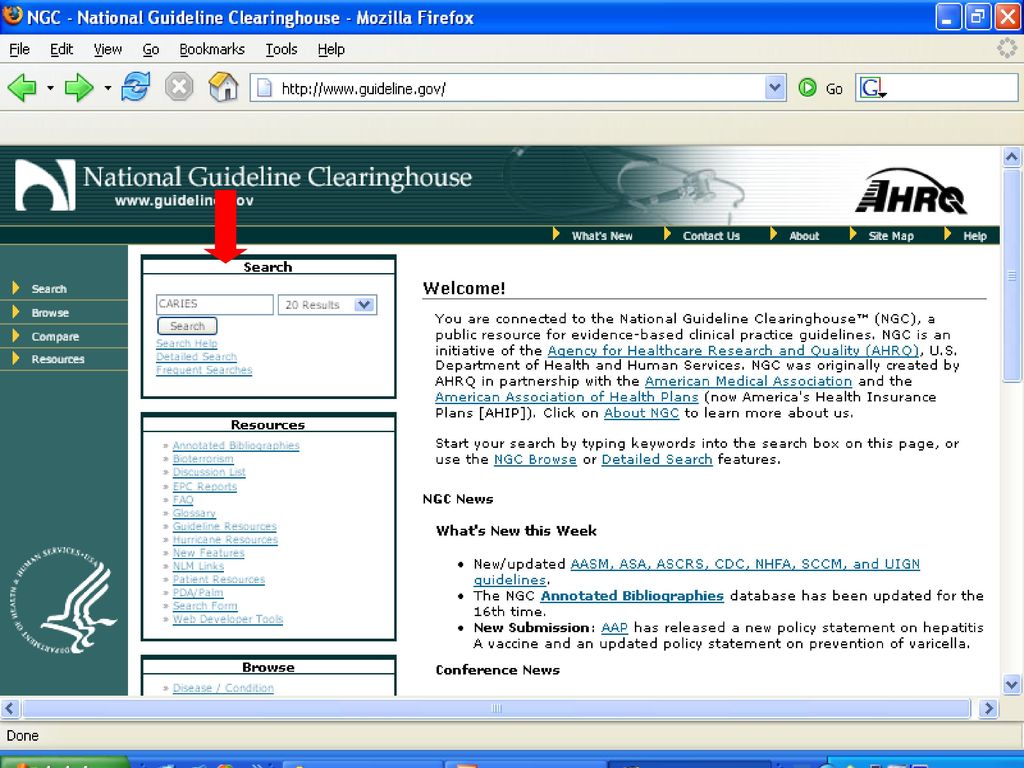Open What's New in the top navigation

602,236
